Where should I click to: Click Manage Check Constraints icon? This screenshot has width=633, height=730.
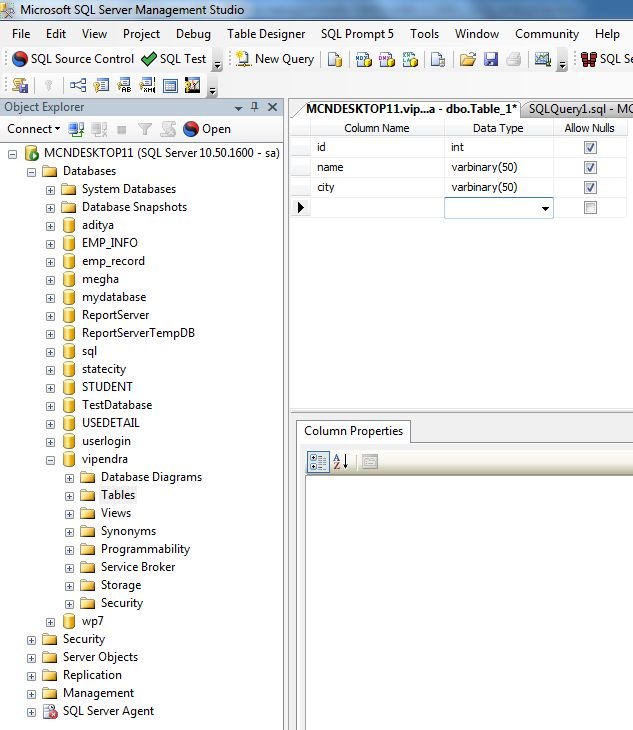170,86
